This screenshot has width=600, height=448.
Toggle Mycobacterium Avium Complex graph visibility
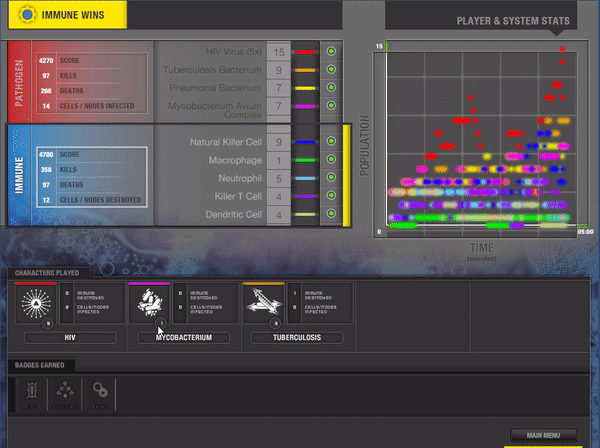click(331, 106)
